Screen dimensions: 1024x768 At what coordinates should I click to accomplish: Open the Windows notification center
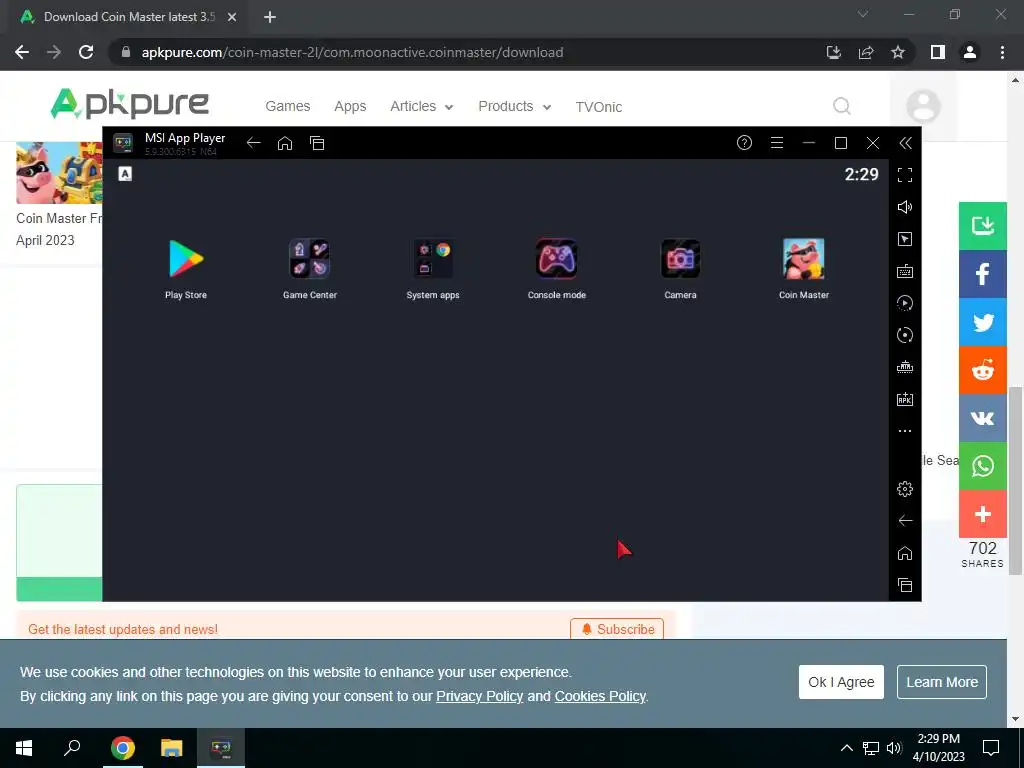point(991,748)
